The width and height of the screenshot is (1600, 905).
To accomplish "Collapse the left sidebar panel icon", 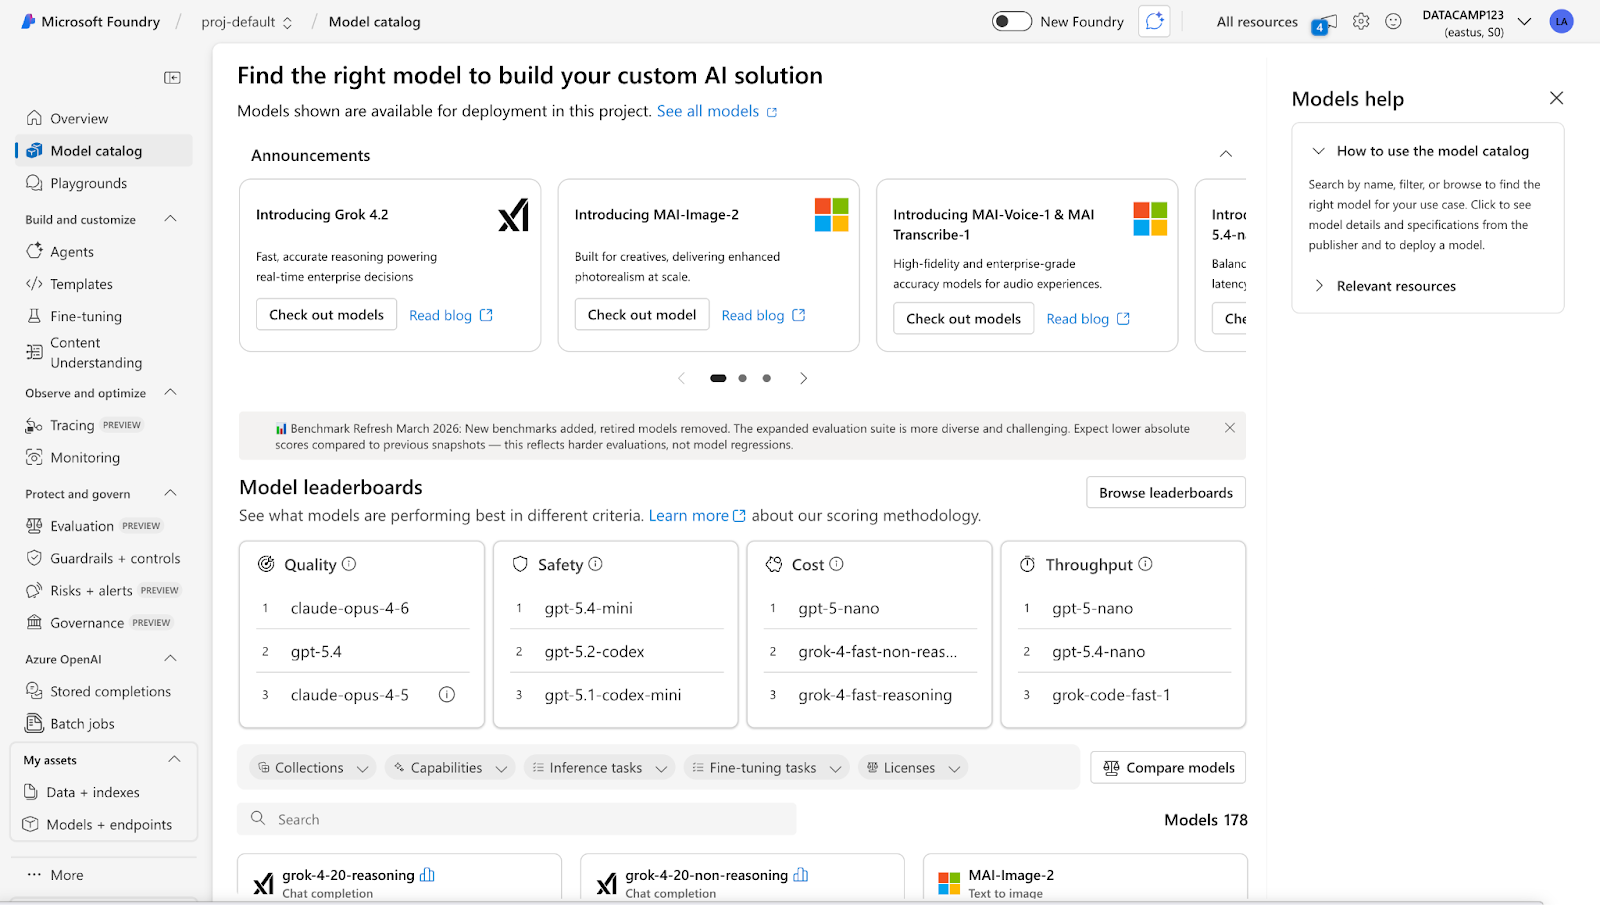I will [x=172, y=78].
